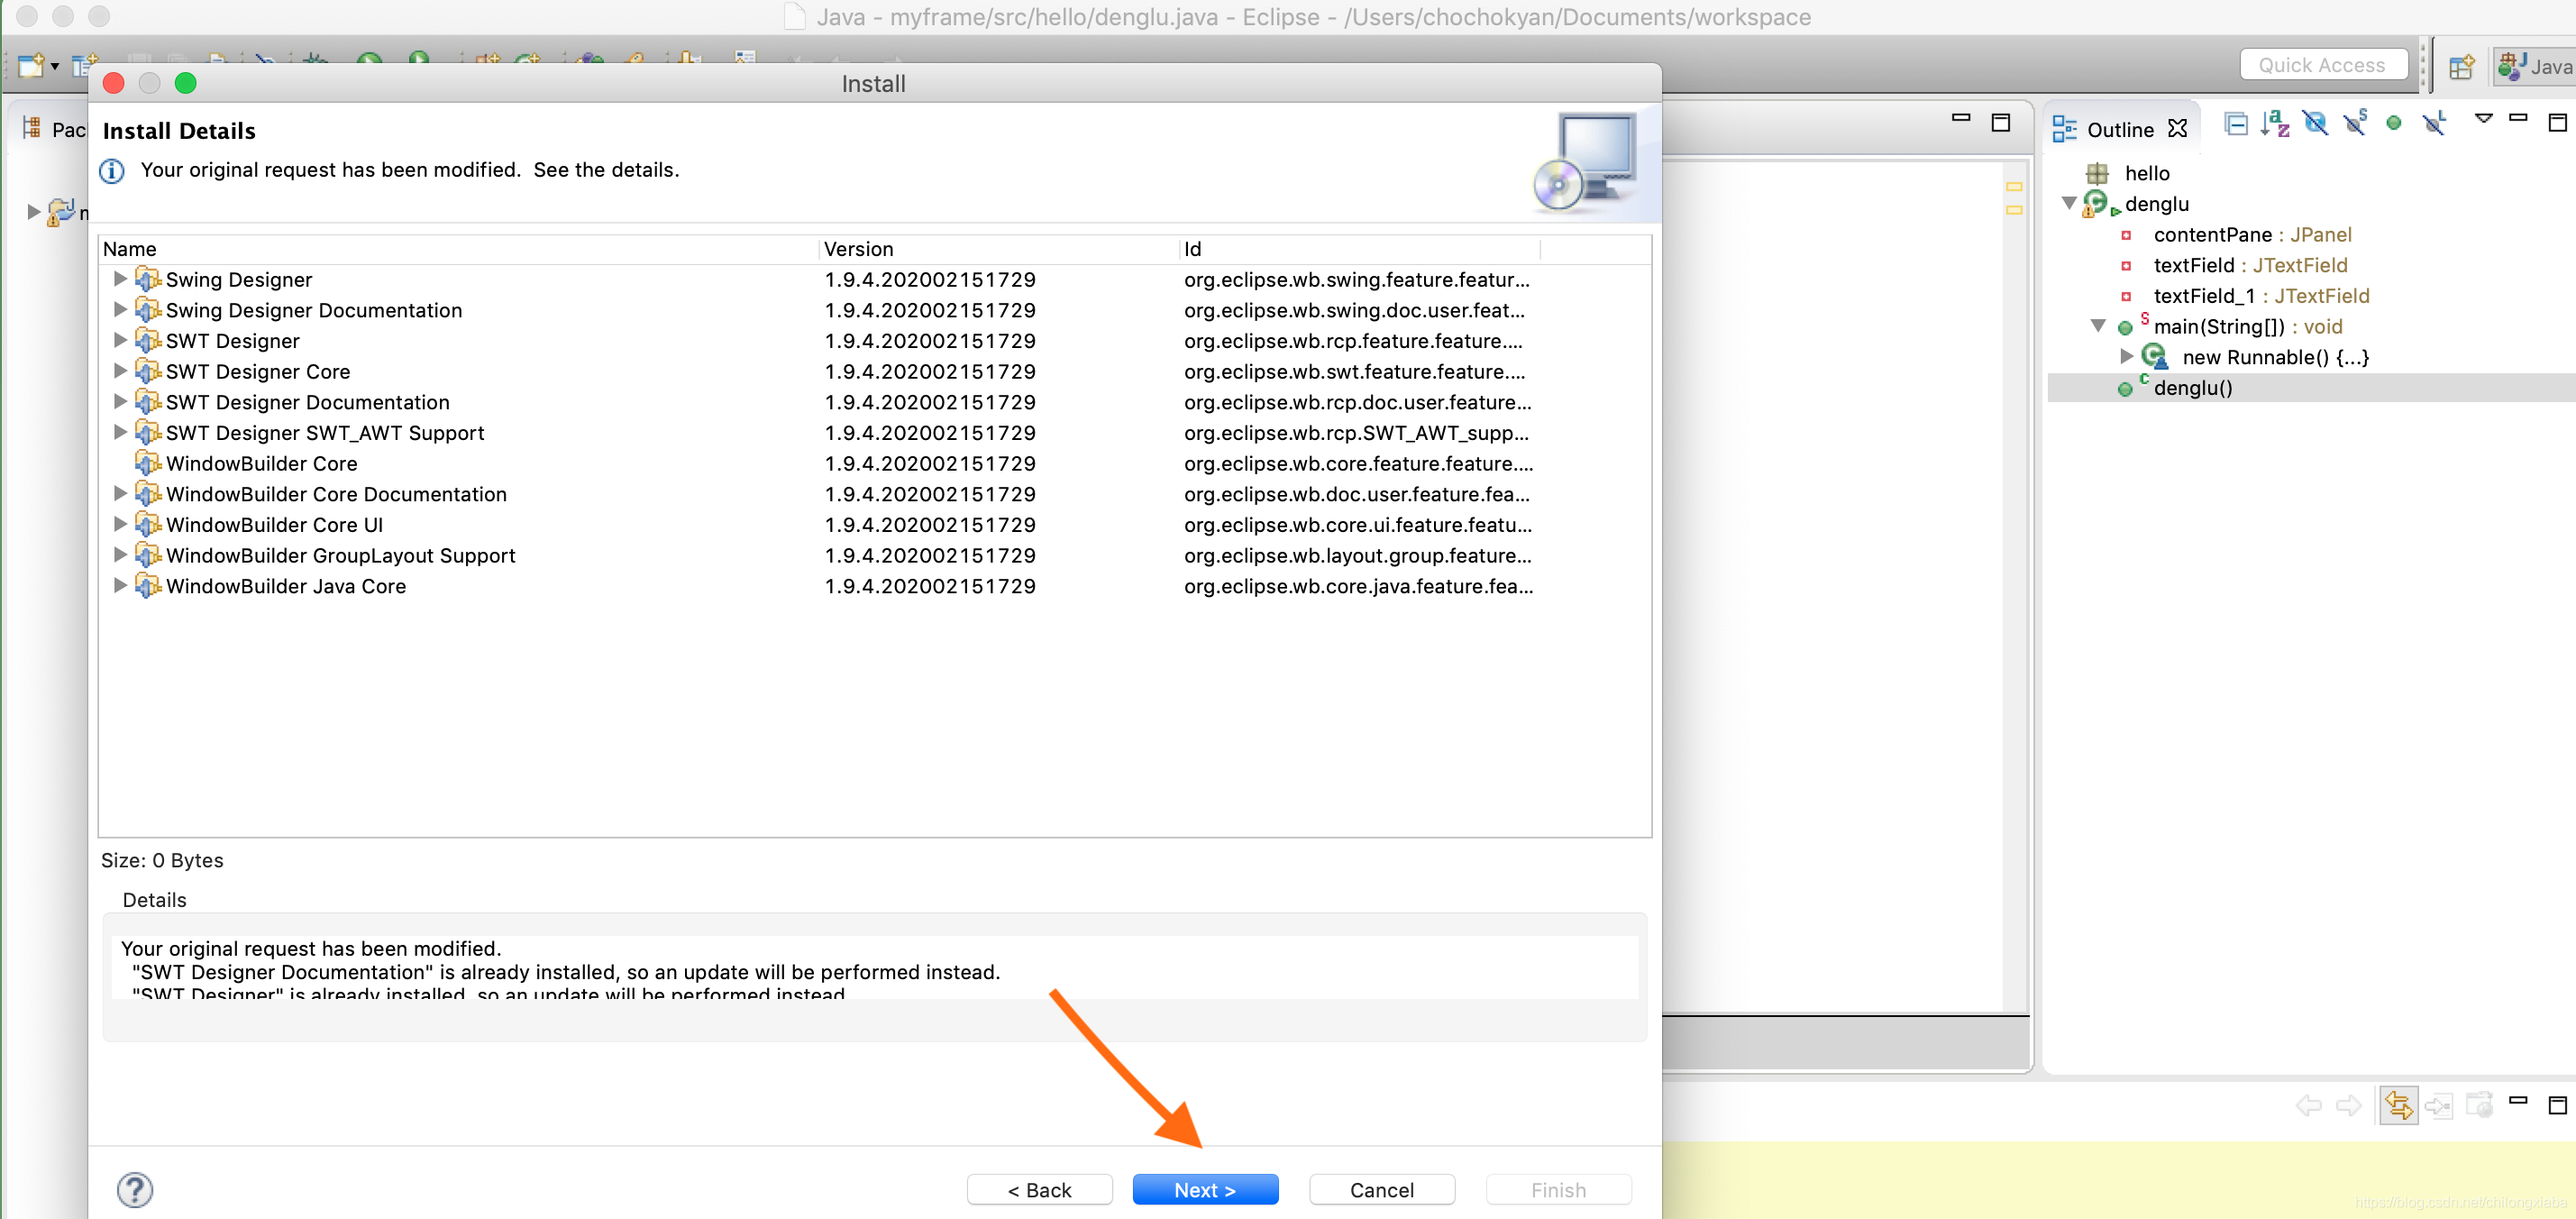This screenshot has height=1219, width=2576.
Task: Open the New wizard dropdown arrow
Action: pos(54,67)
